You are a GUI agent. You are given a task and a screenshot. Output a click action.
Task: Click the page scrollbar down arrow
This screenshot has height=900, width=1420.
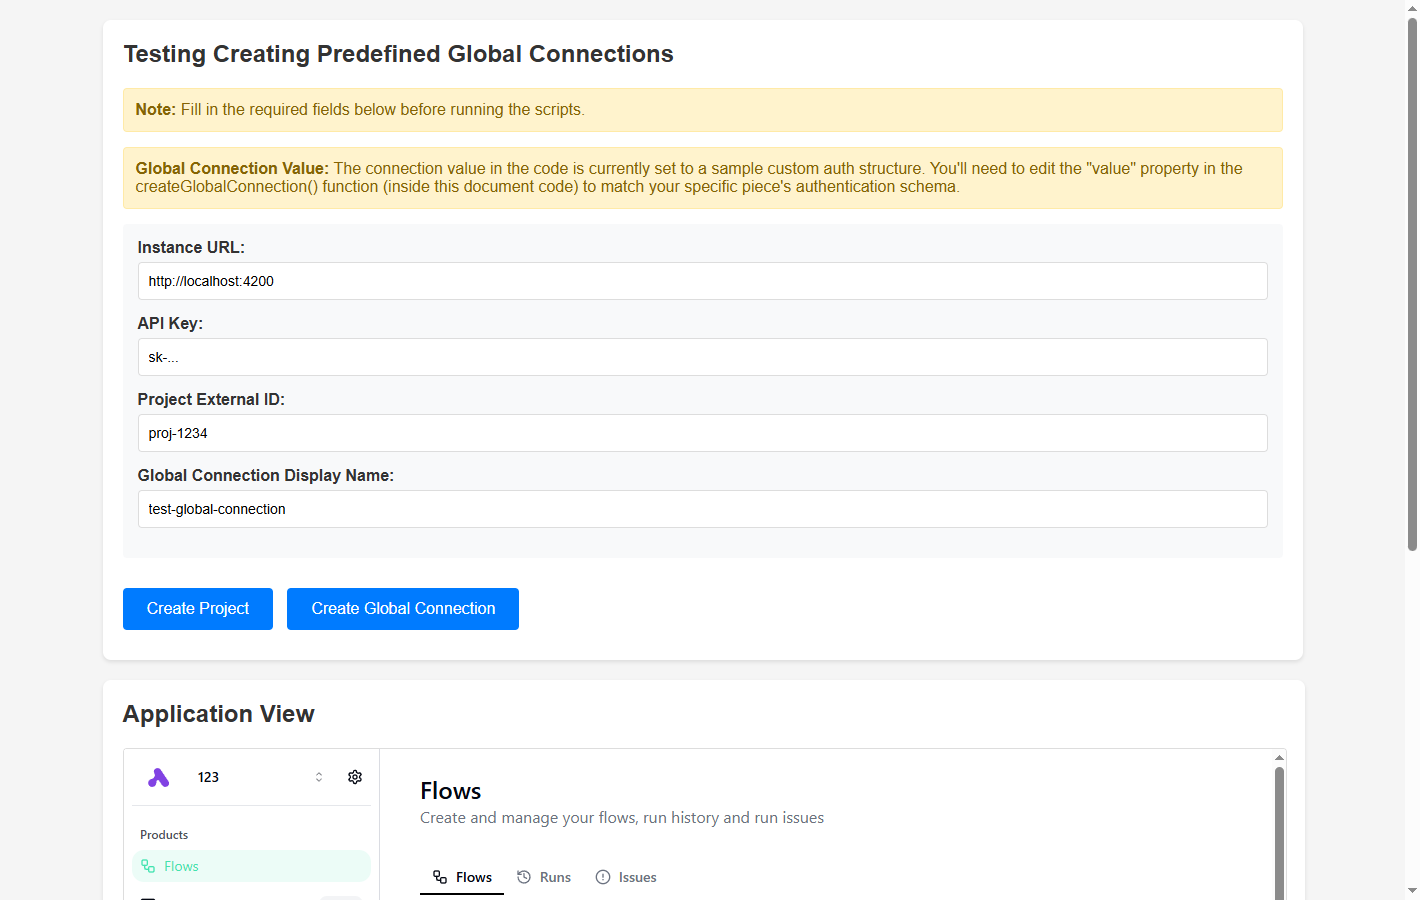[1412, 891]
